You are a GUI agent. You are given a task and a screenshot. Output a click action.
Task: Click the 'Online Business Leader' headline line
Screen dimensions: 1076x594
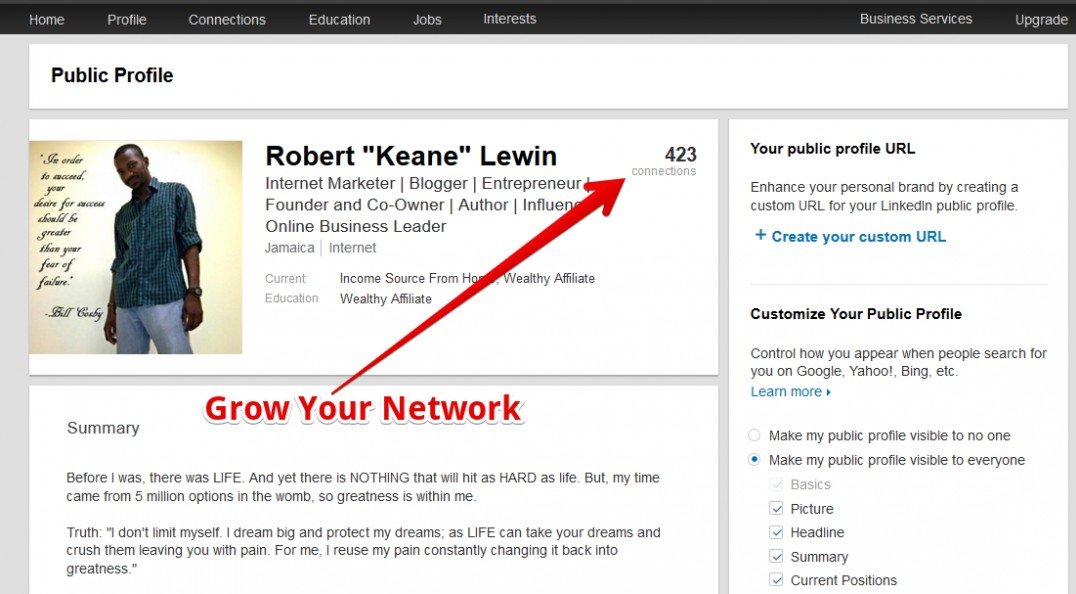pos(355,226)
